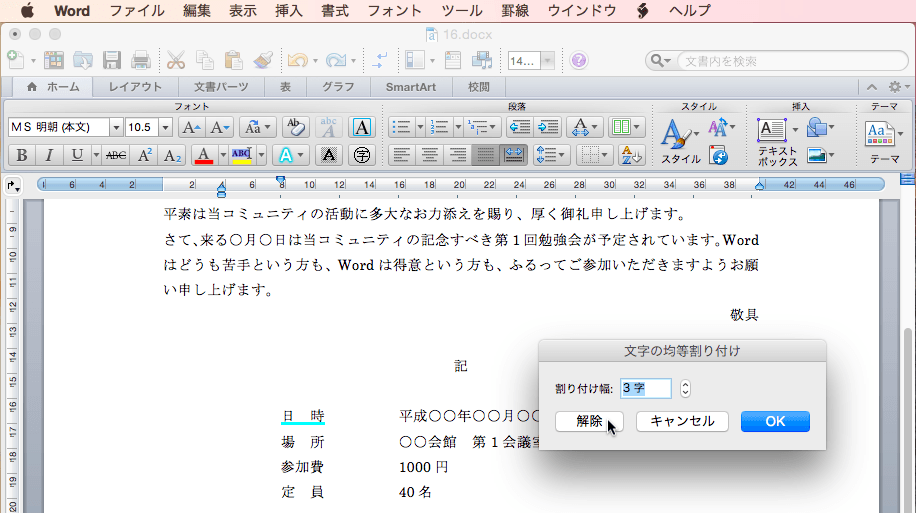Screen dimensions: 916x513
Task: Switch to the 文書パーツ tab
Action: click(221, 87)
